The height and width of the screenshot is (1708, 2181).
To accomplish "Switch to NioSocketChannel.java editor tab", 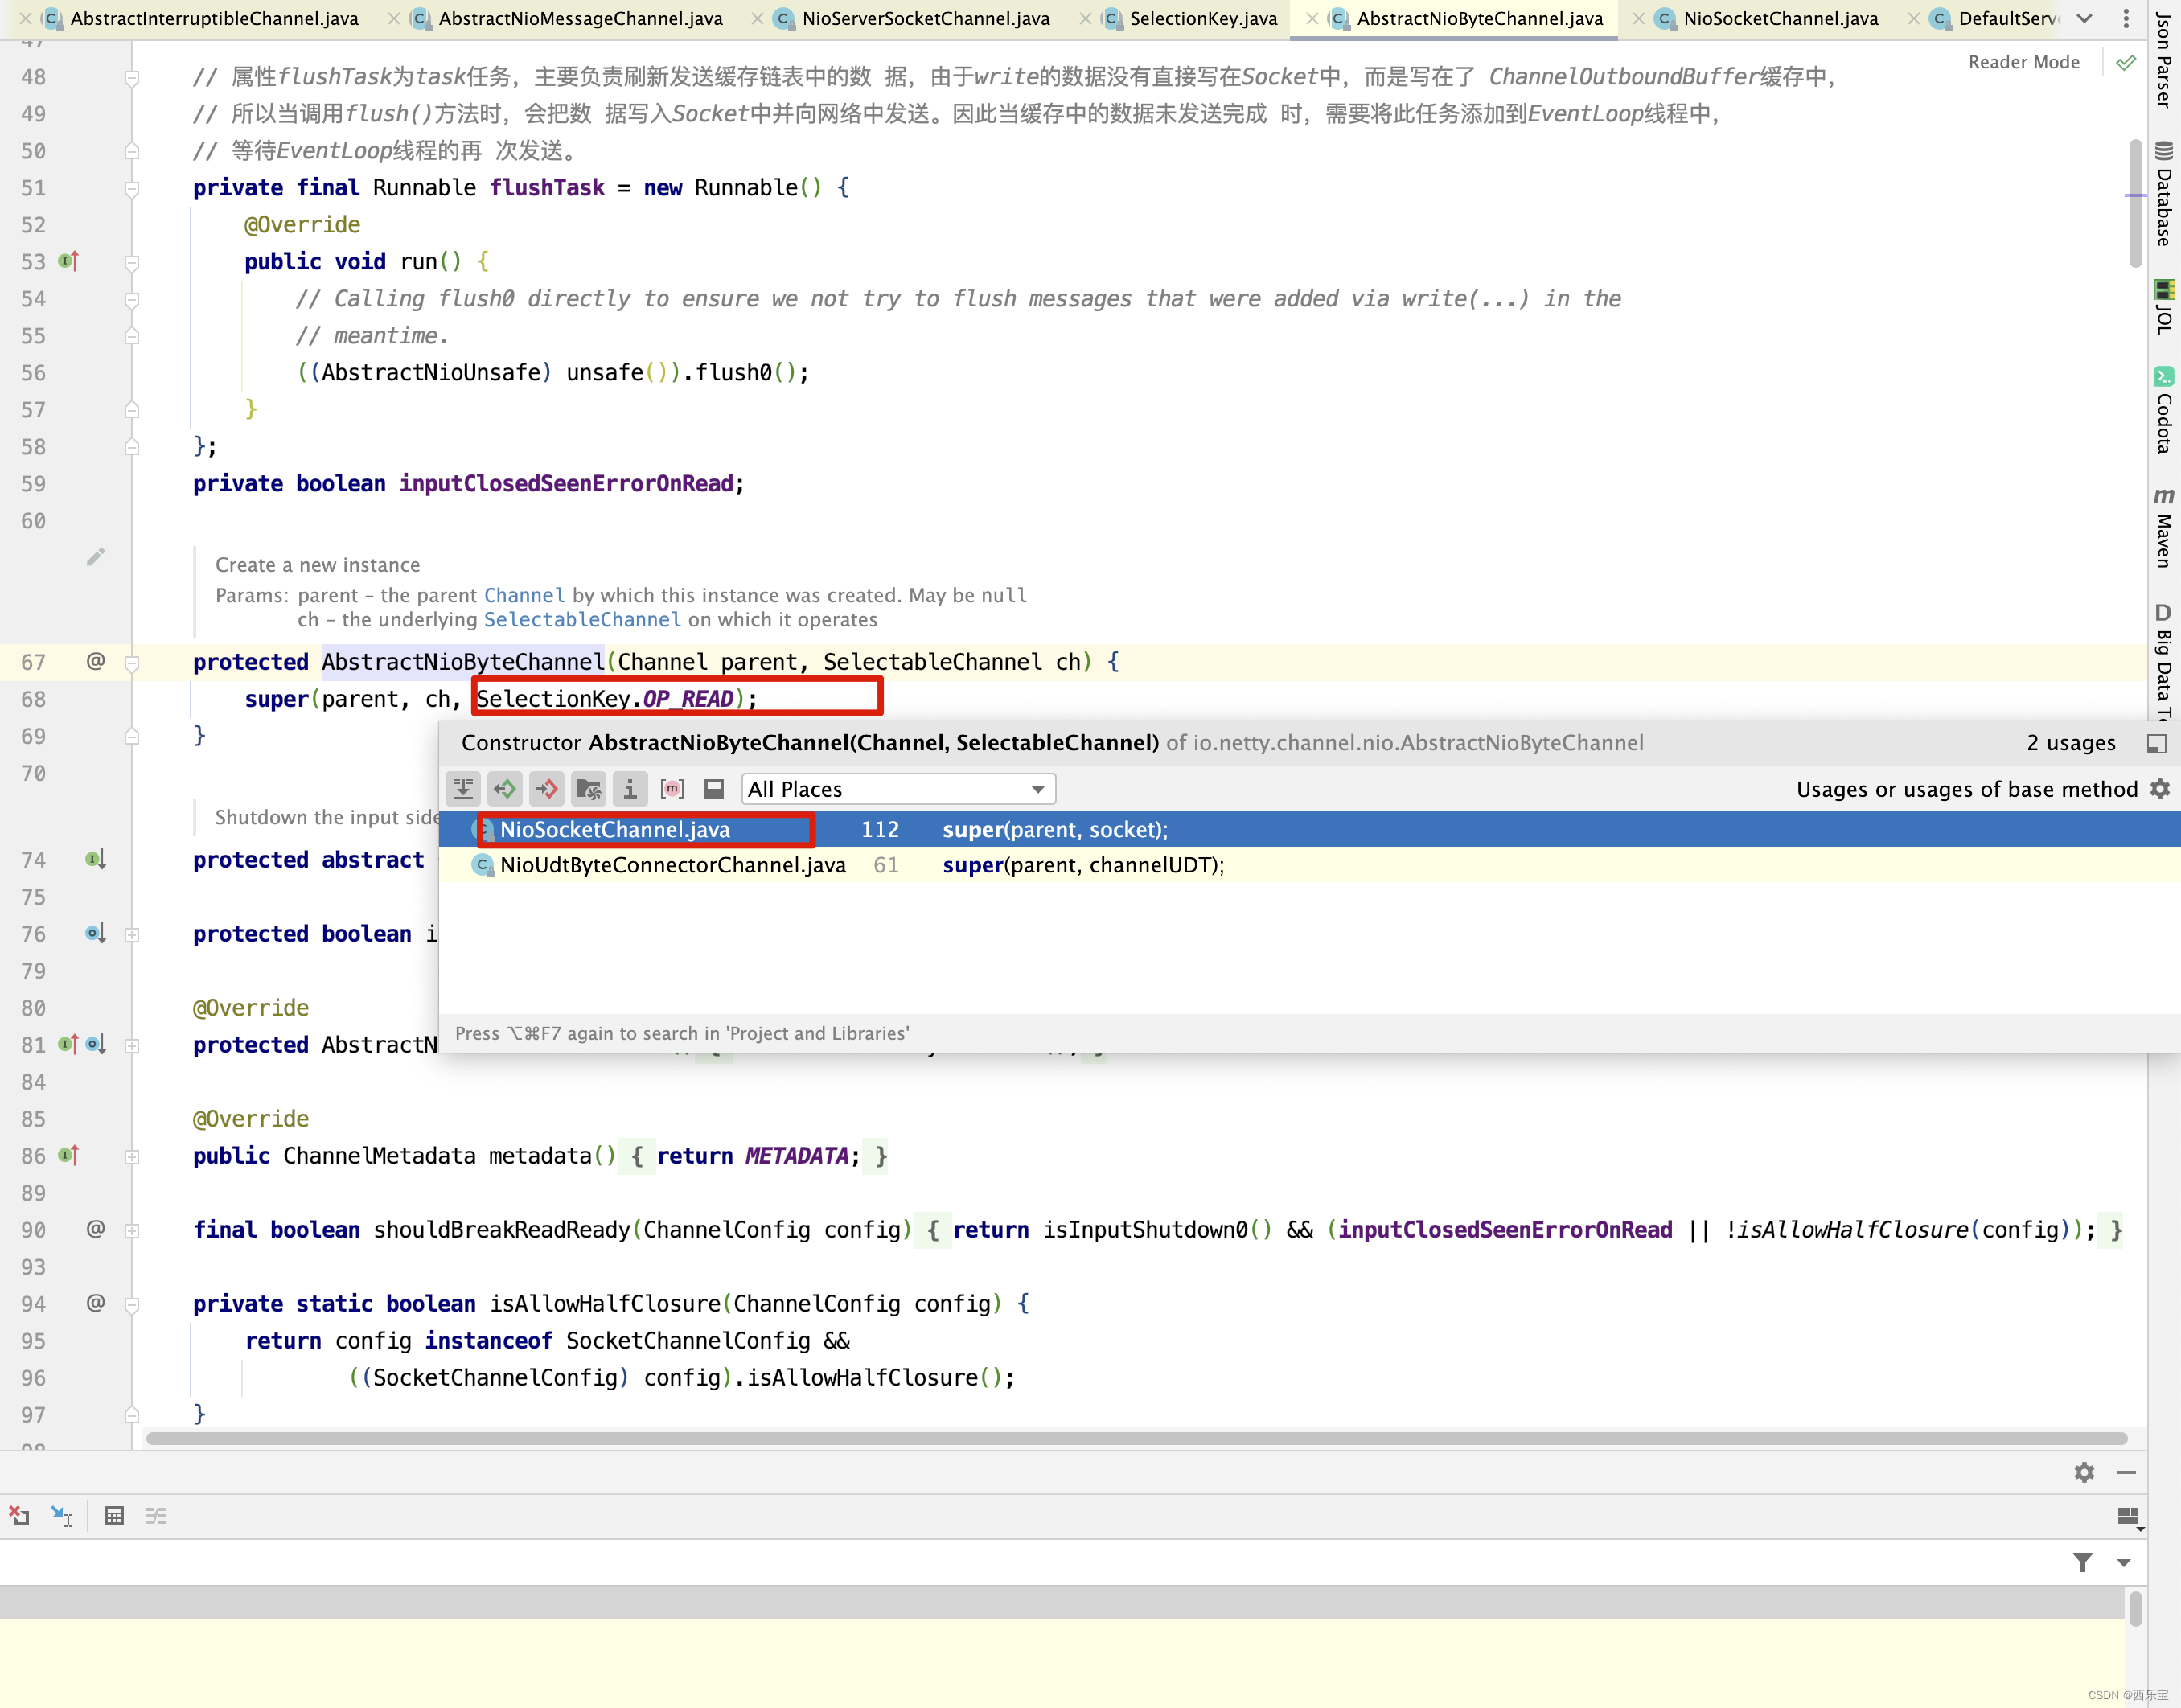I will [x=1780, y=19].
